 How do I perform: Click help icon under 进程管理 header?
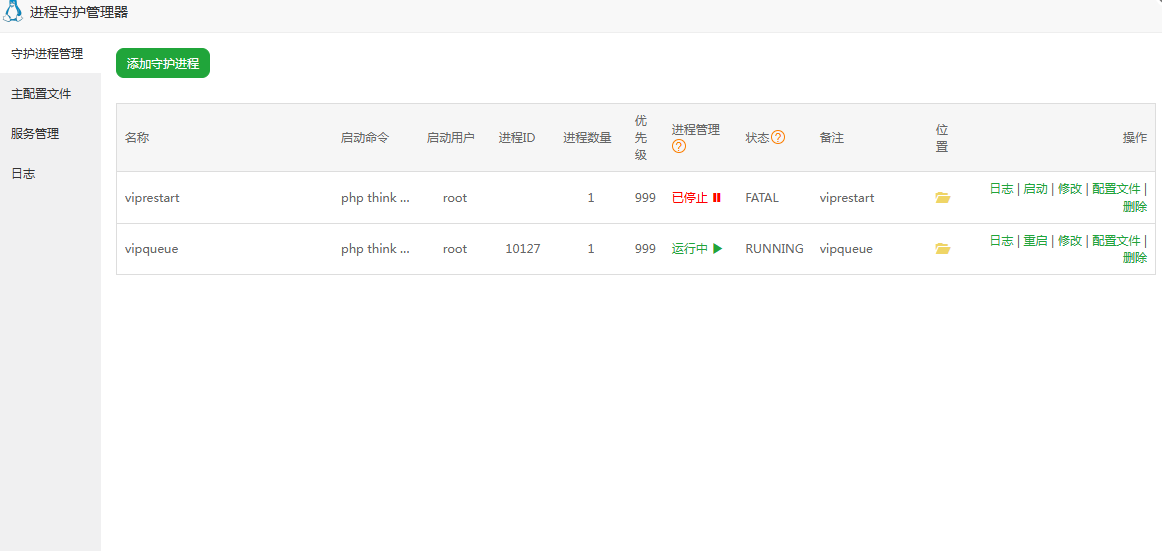tap(679, 146)
